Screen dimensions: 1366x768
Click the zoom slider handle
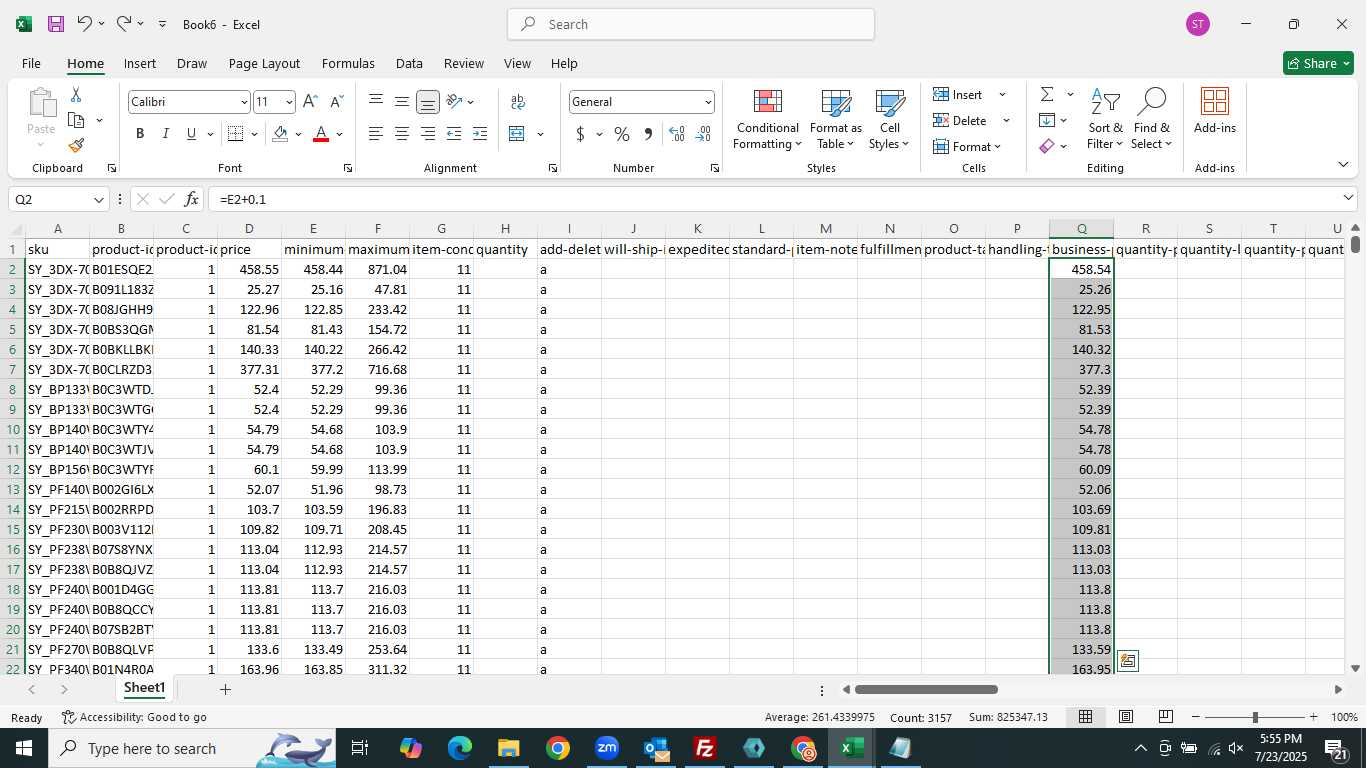click(1254, 717)
